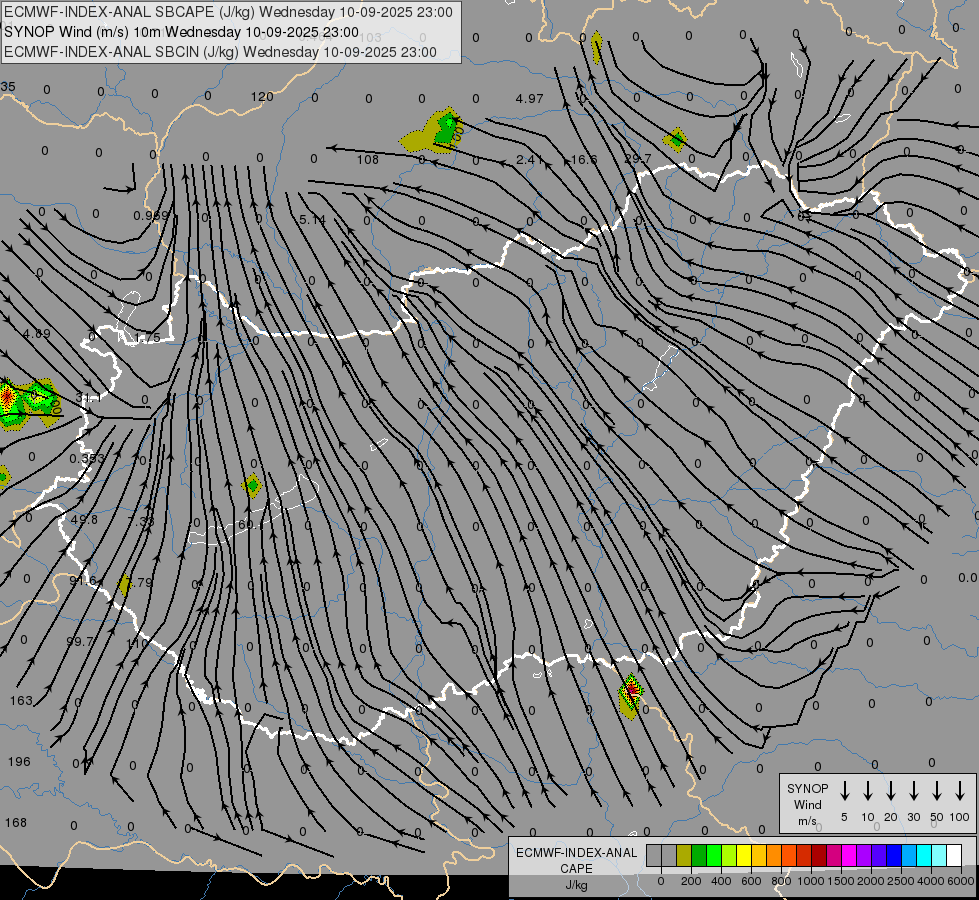979x900 pixels.
Task: Click the '200' tick on CAPE scale
Action: [691, 881]
